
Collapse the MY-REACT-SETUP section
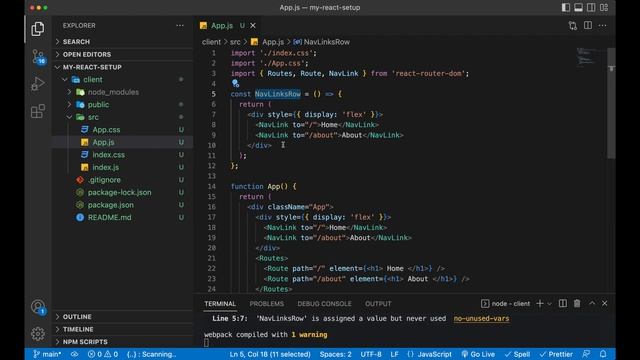click(x=122, y=67)
